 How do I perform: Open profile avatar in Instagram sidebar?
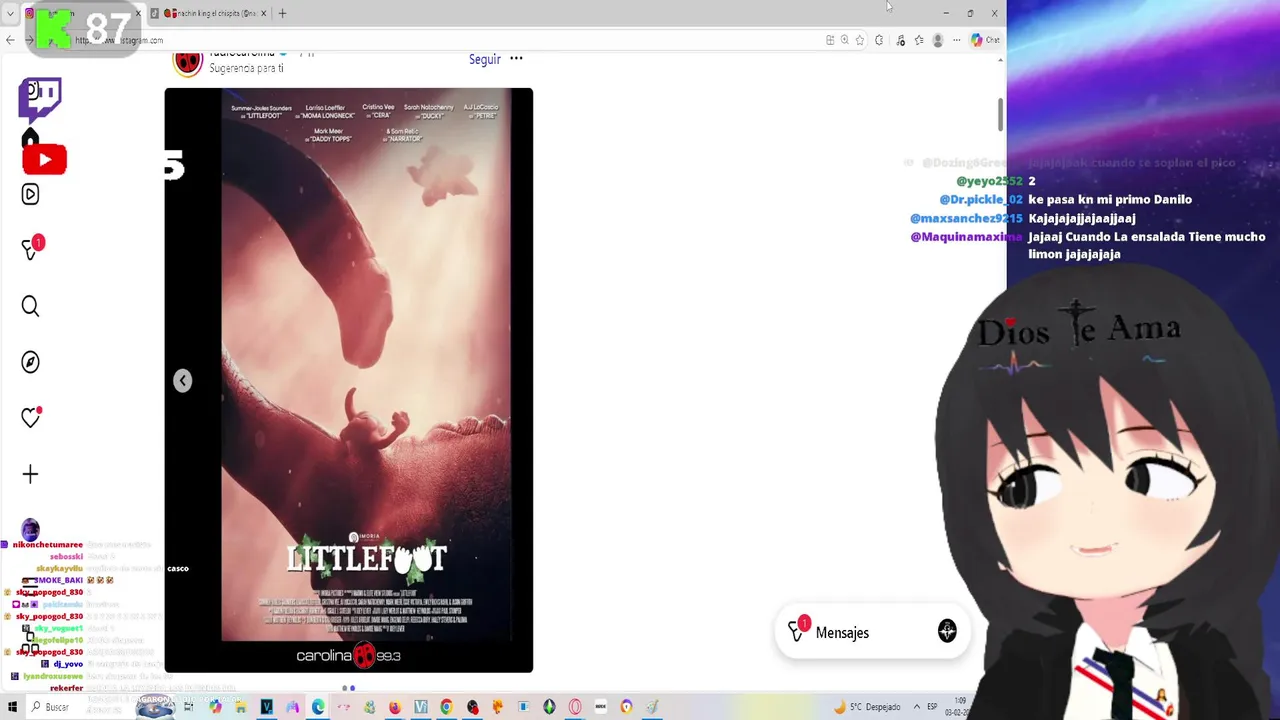click(30, 529)
